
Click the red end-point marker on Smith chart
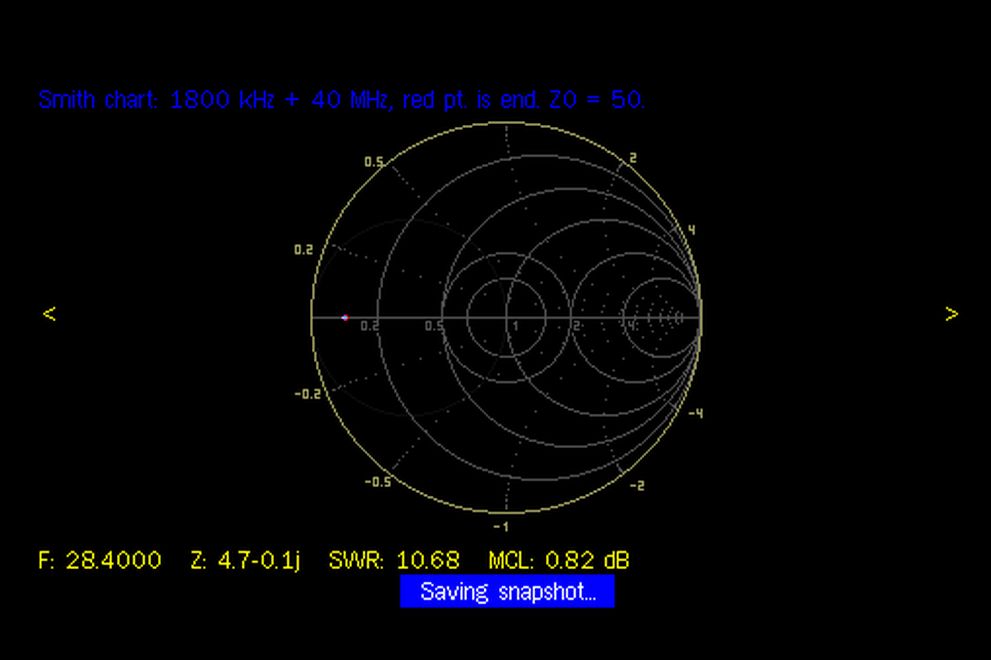coord(345,318)
